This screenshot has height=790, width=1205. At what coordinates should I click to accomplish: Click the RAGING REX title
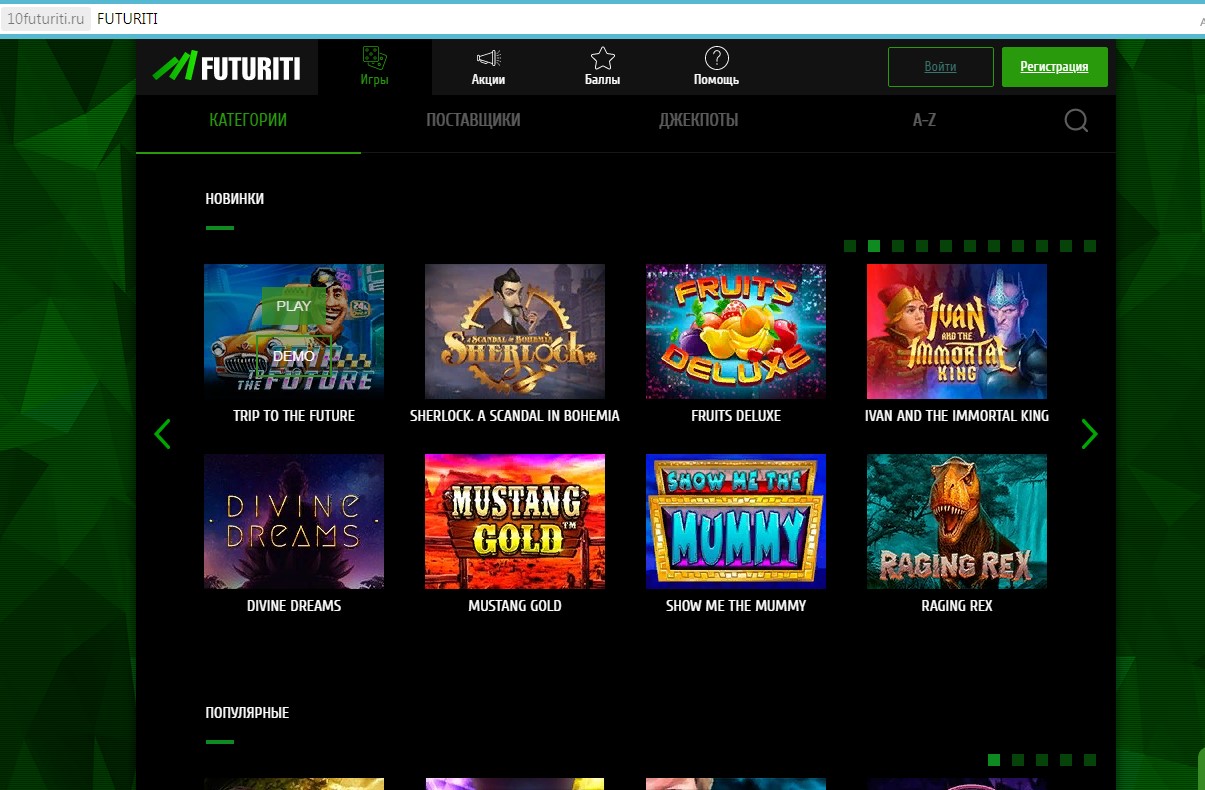[957, 606]
